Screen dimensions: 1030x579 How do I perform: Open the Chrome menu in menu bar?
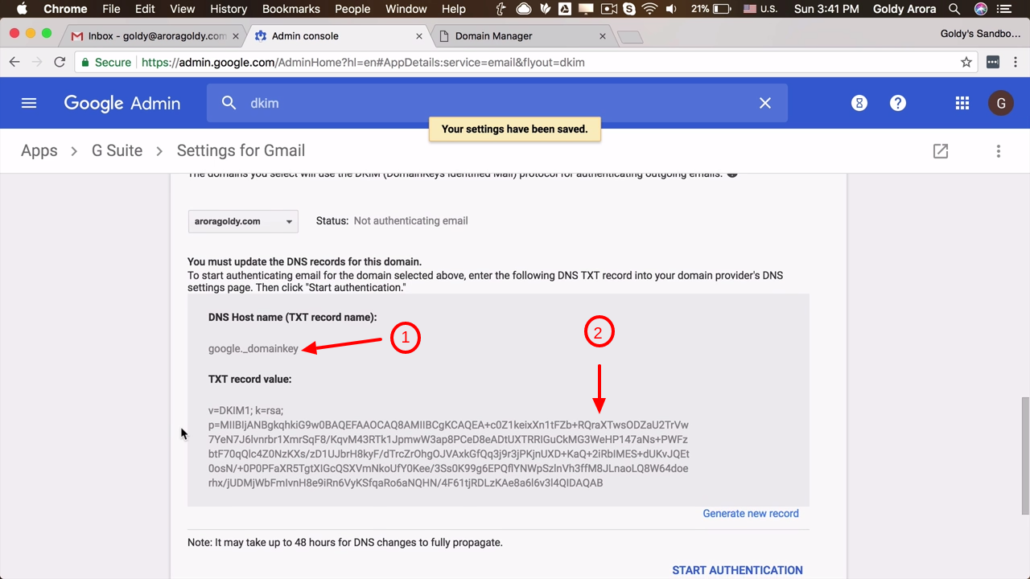point(65,9)
